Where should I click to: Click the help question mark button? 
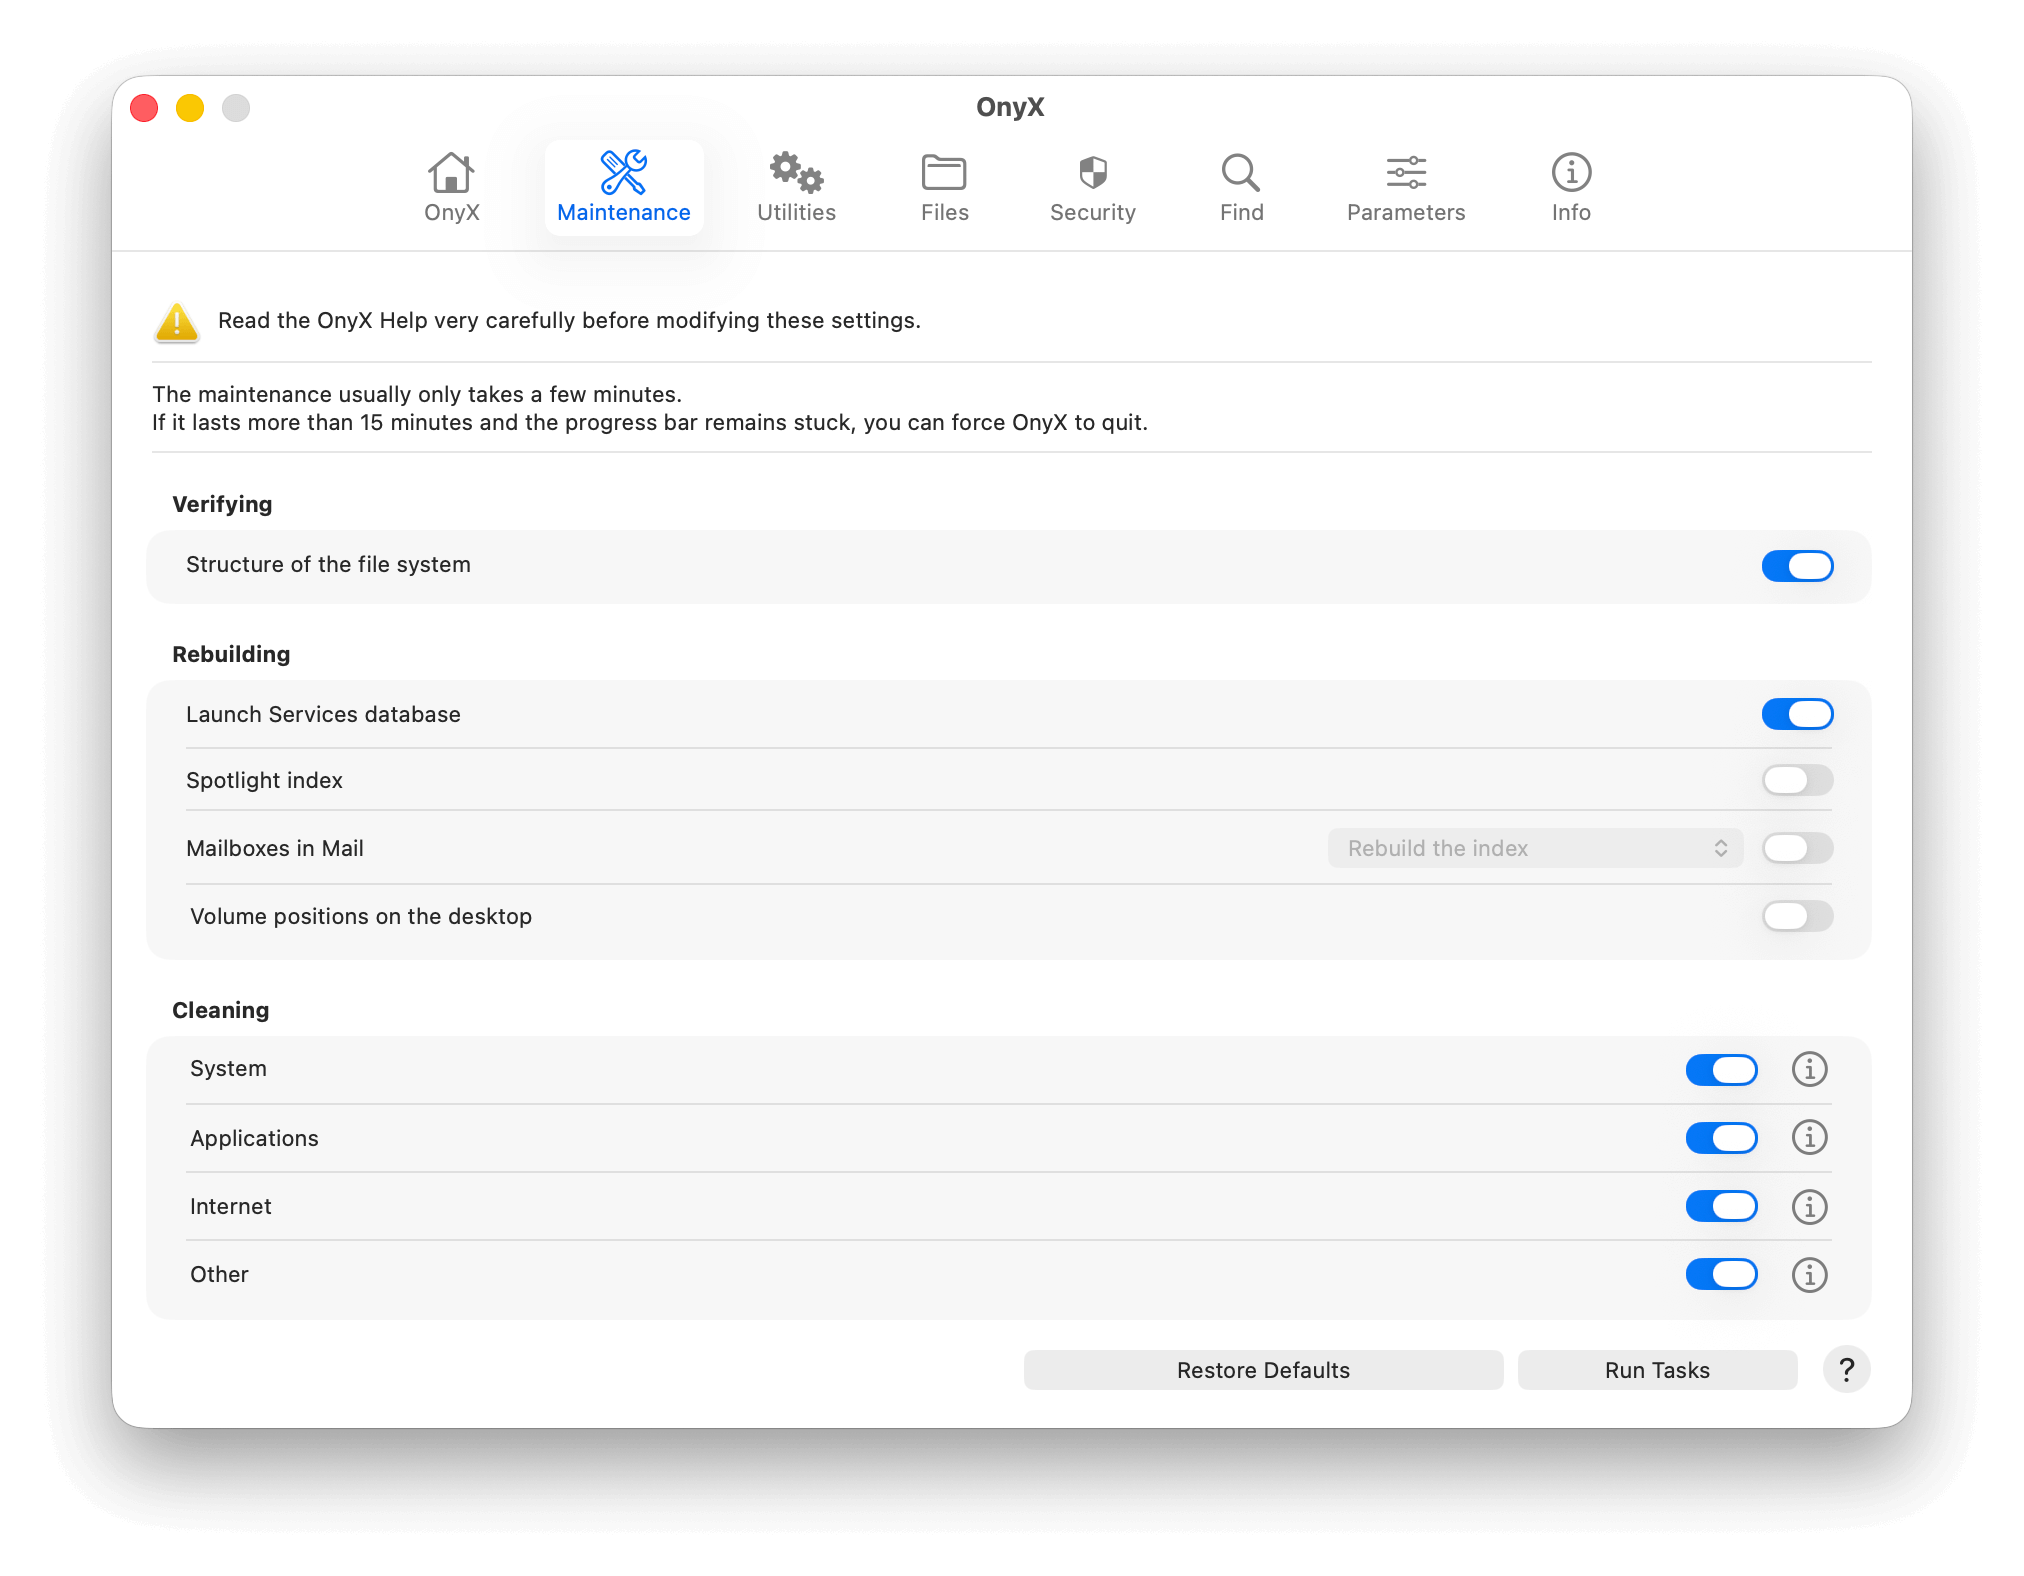pyautogui.click(x=1846, y=1370)
